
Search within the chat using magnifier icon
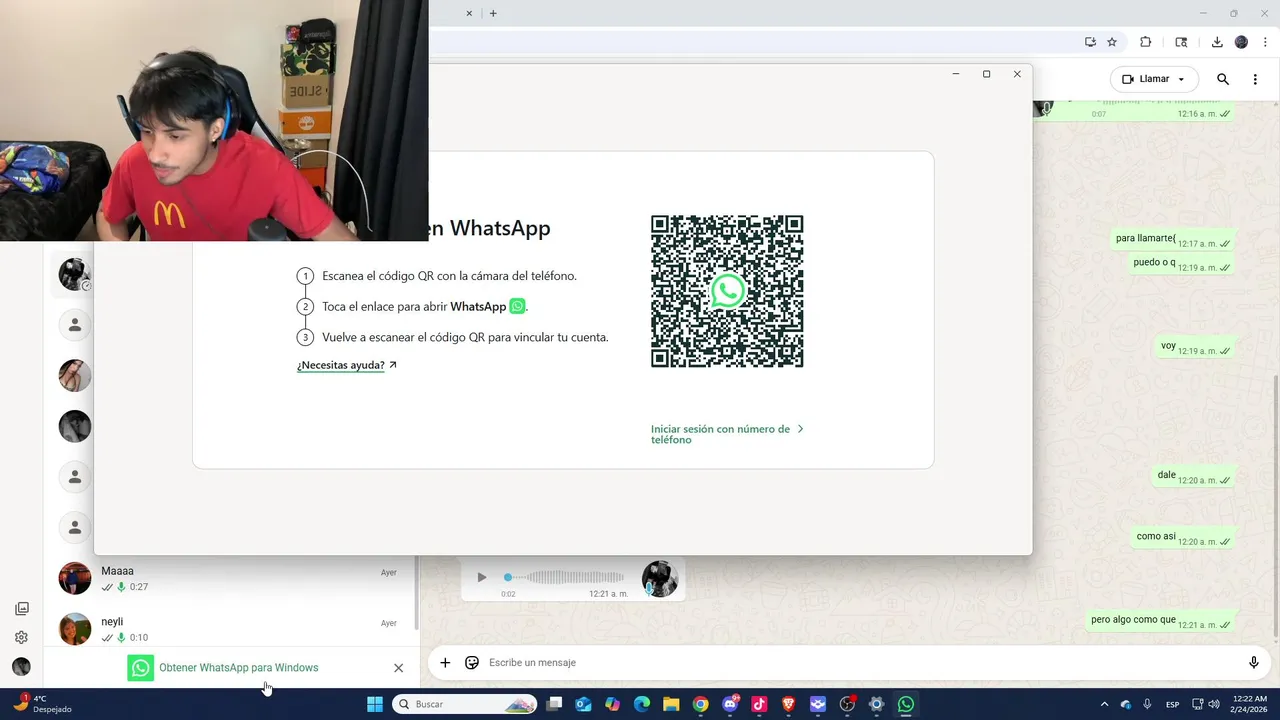pos(1222,79)
